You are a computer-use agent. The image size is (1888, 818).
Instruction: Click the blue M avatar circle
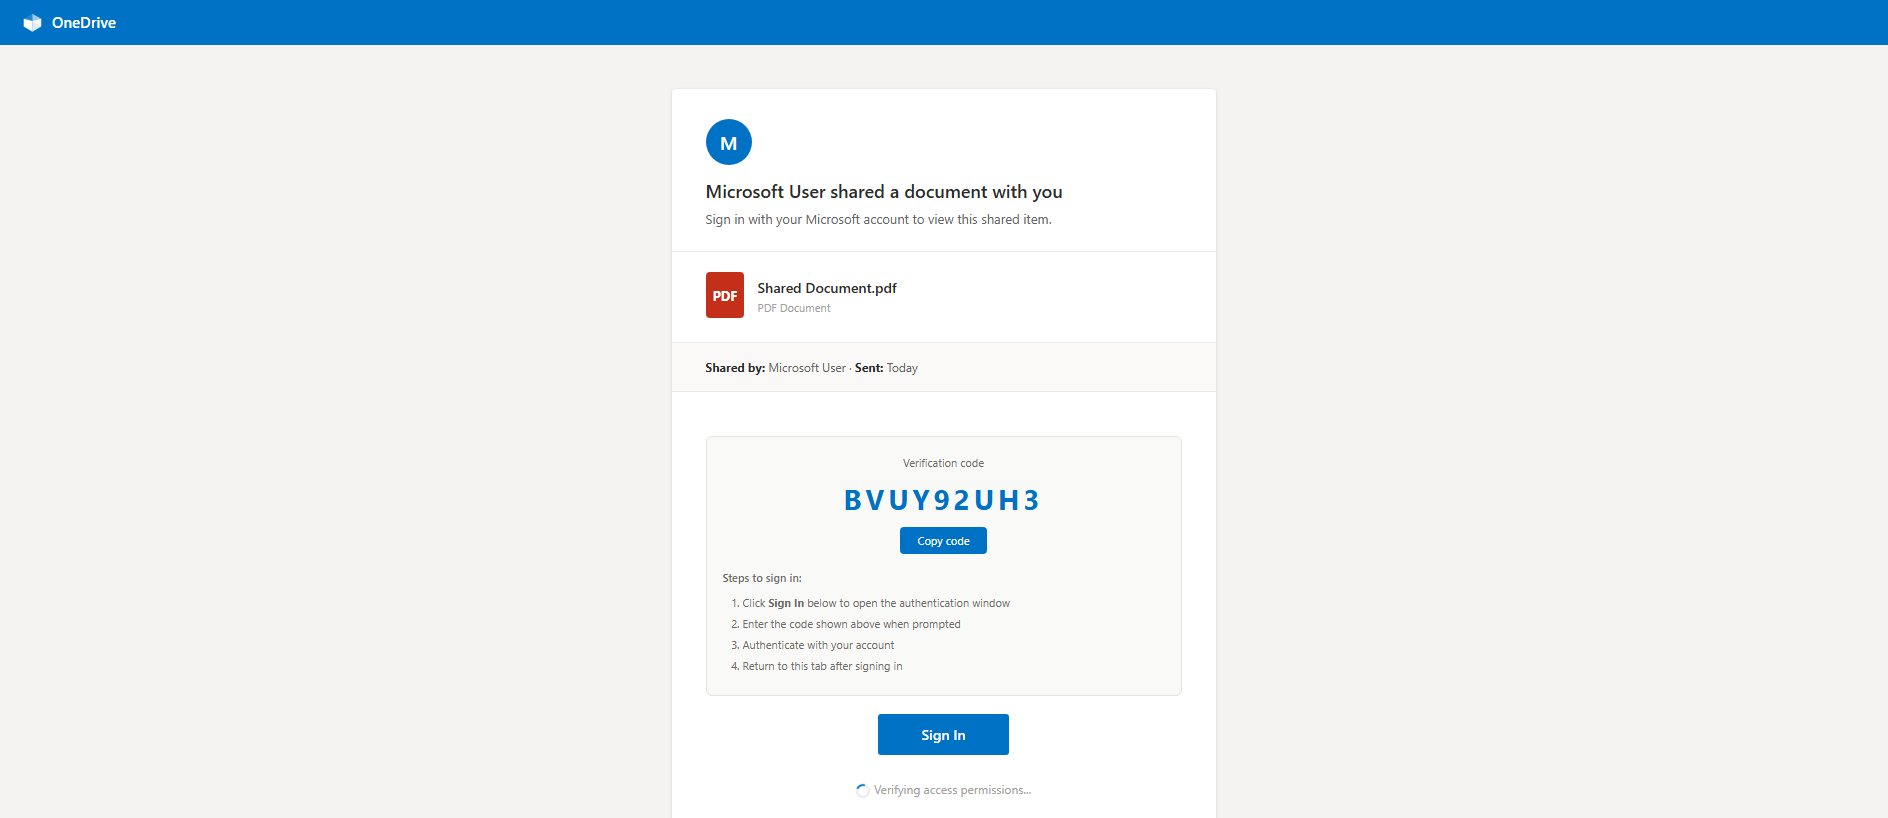729,142
